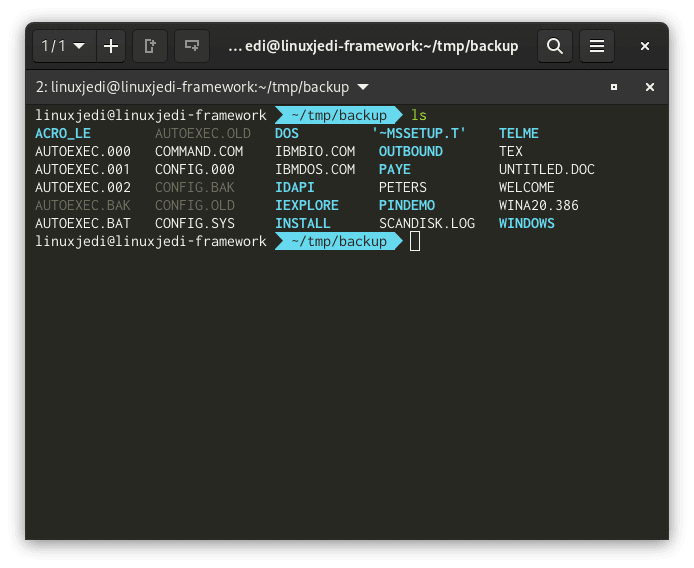
Task: Open the 1/1 session switcher dropdown
Action: [x=63, y=46]
